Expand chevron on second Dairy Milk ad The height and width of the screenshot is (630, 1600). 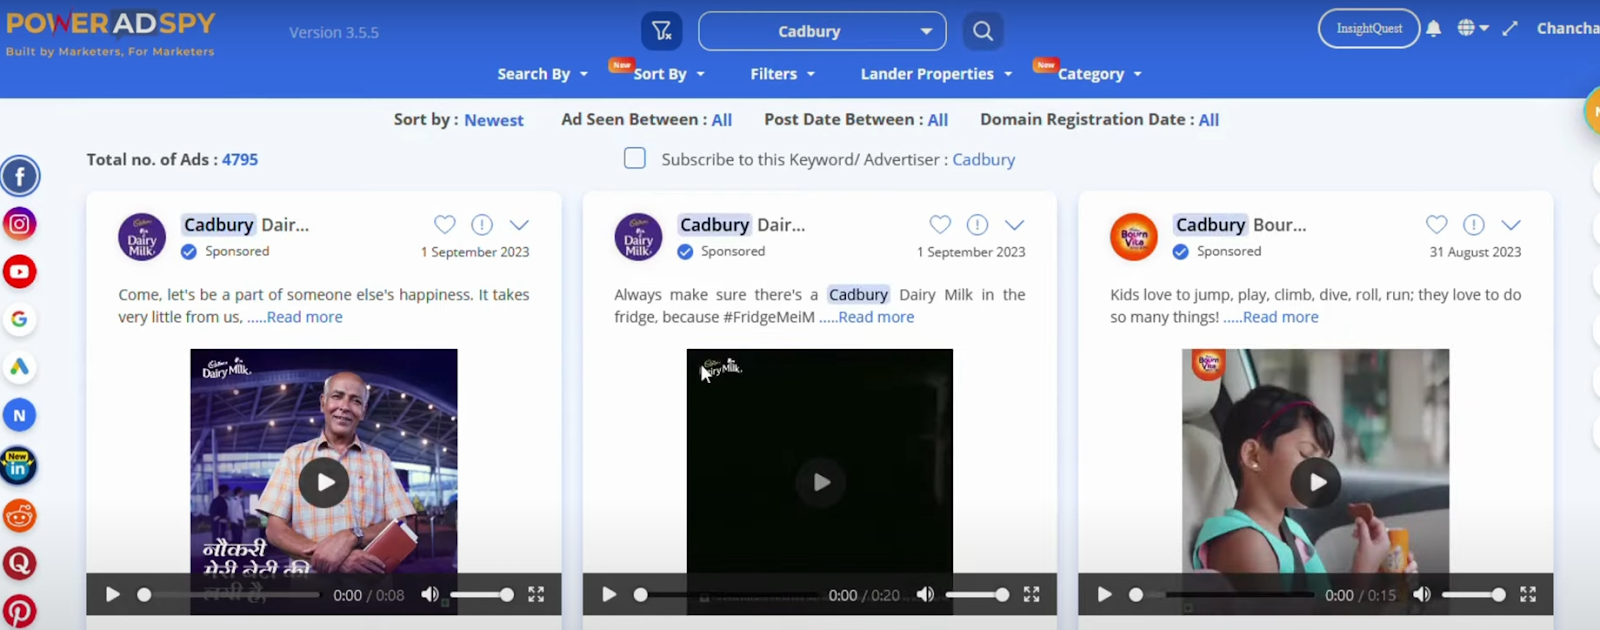[1014, 225]
